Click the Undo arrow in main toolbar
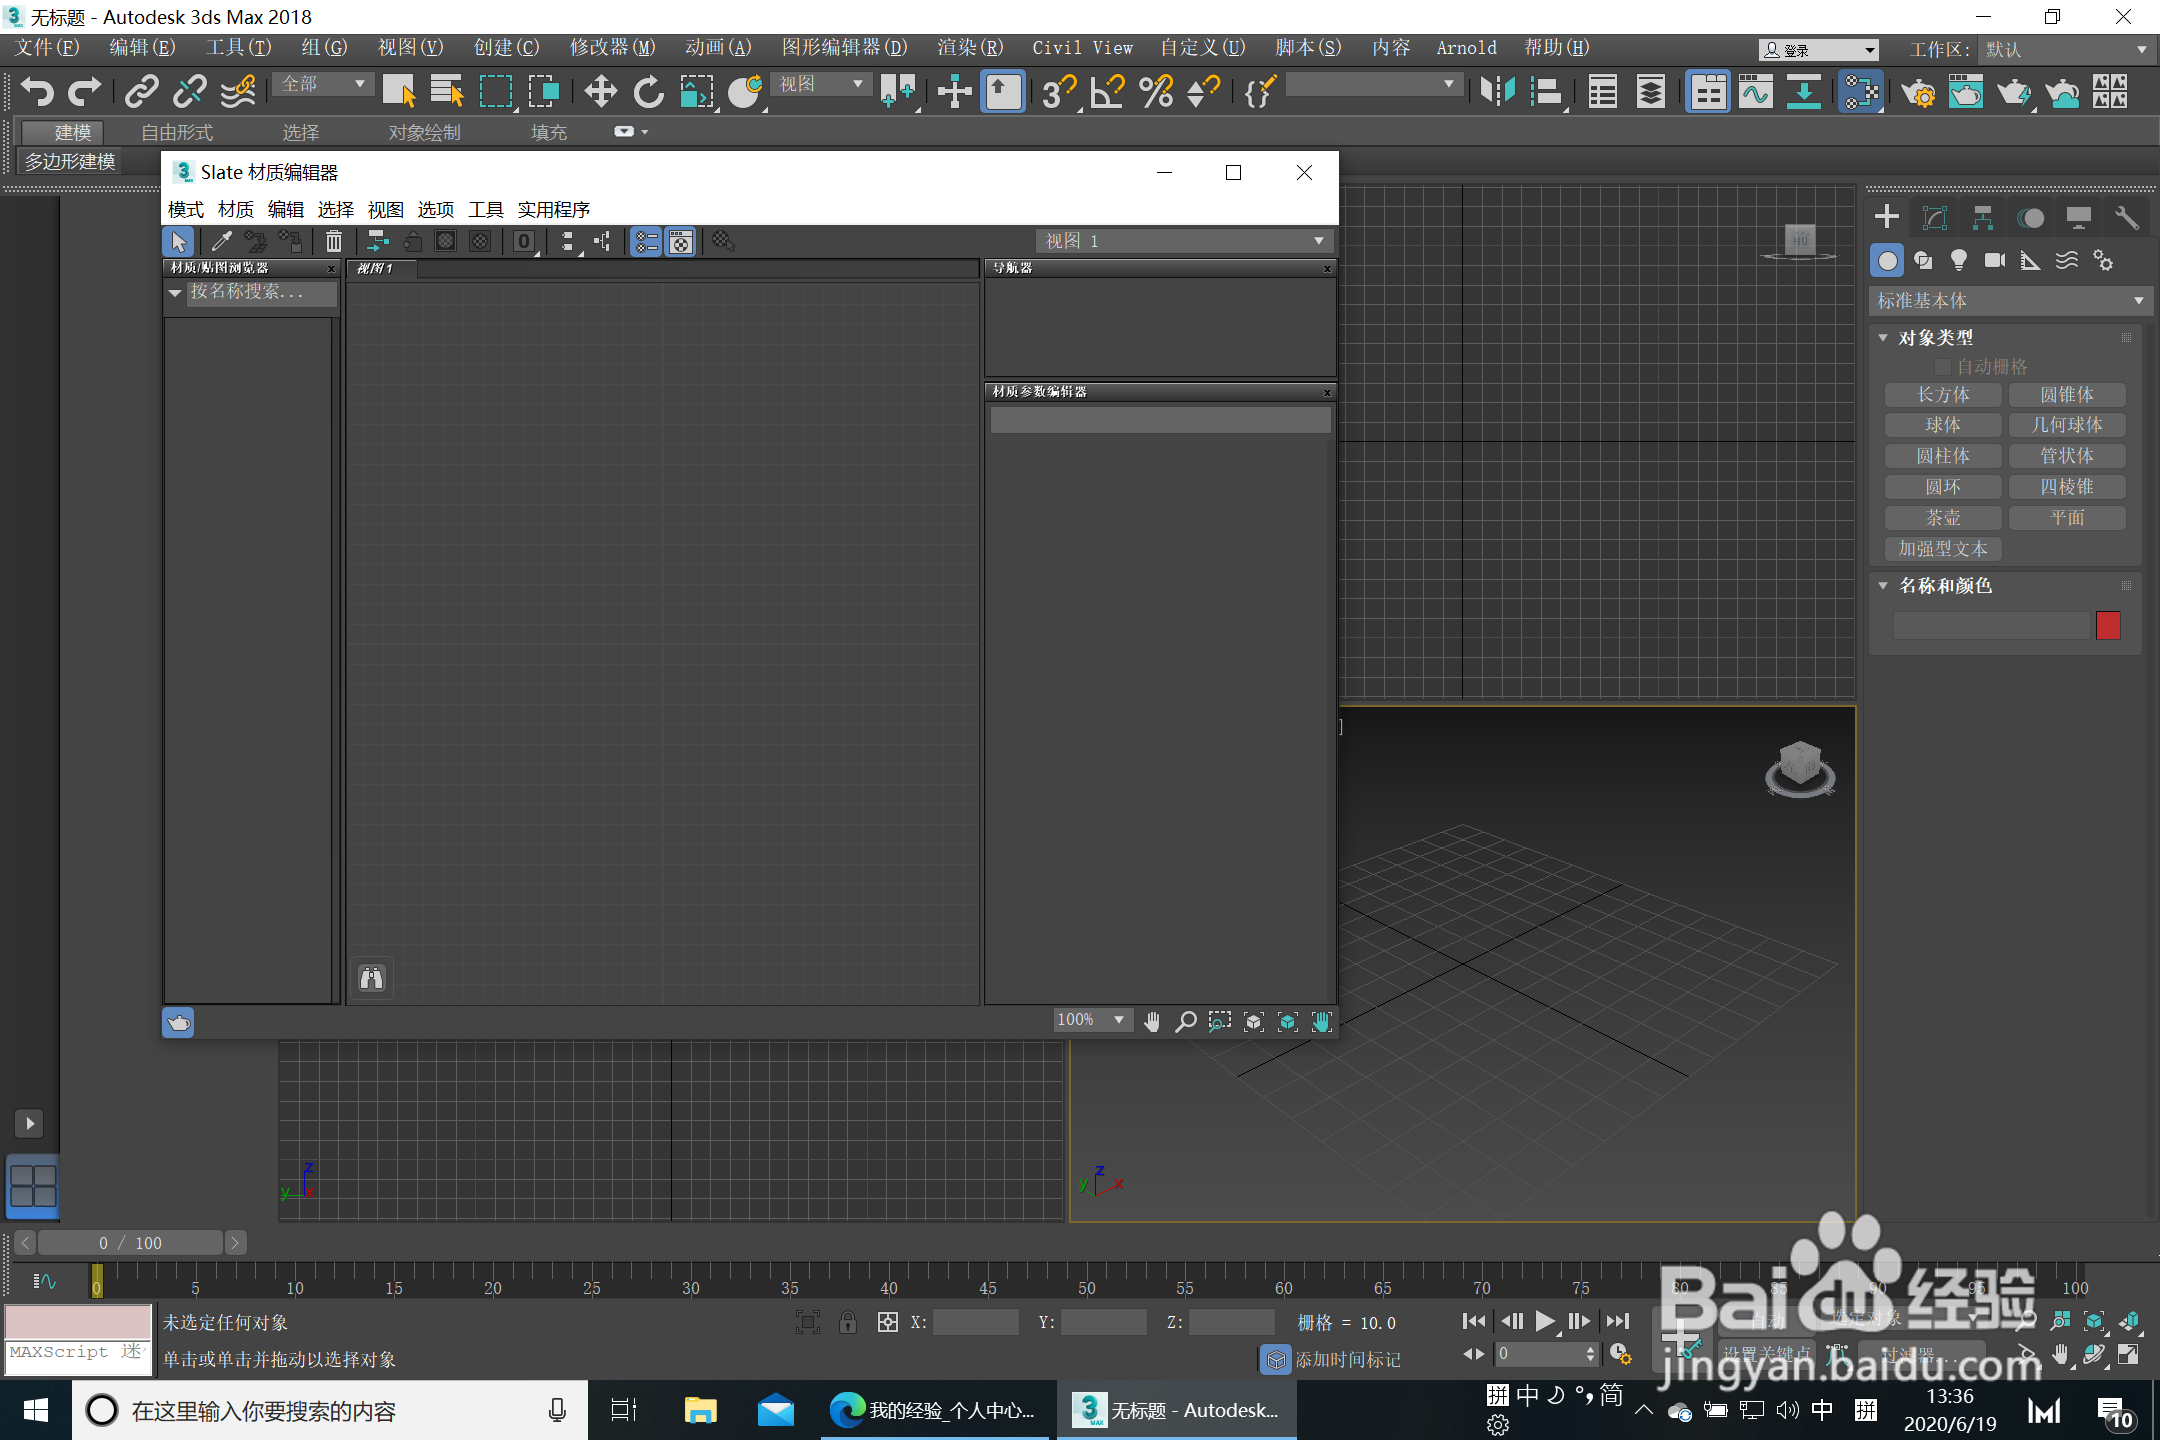This screenshot has width=2160, height=1440. pos(36,92)
